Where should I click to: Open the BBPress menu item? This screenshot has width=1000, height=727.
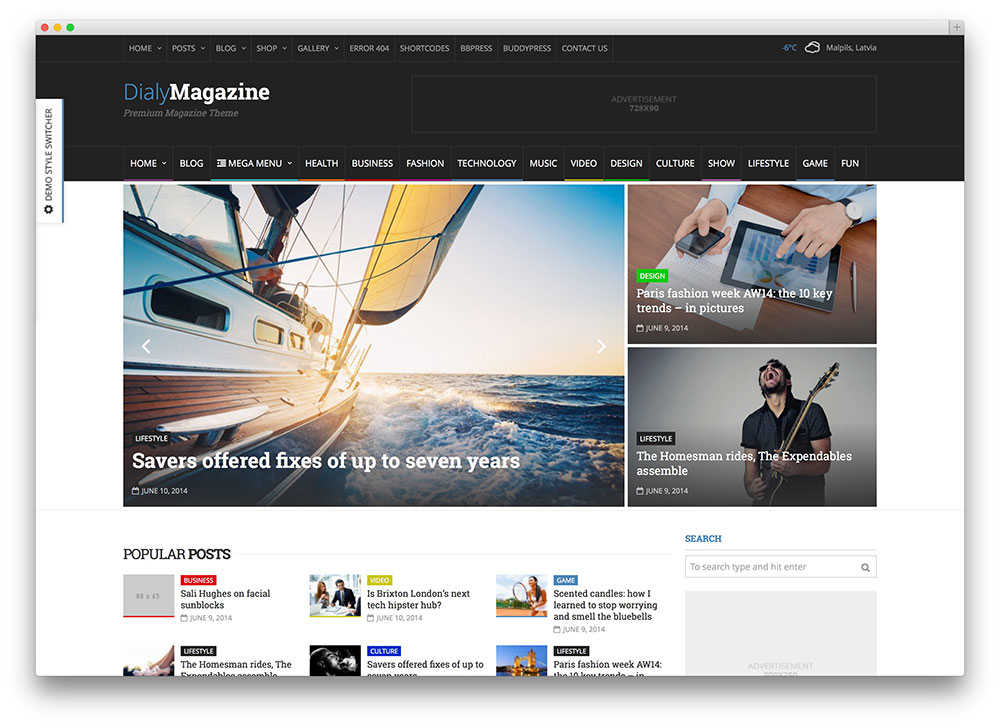point(476,48)
